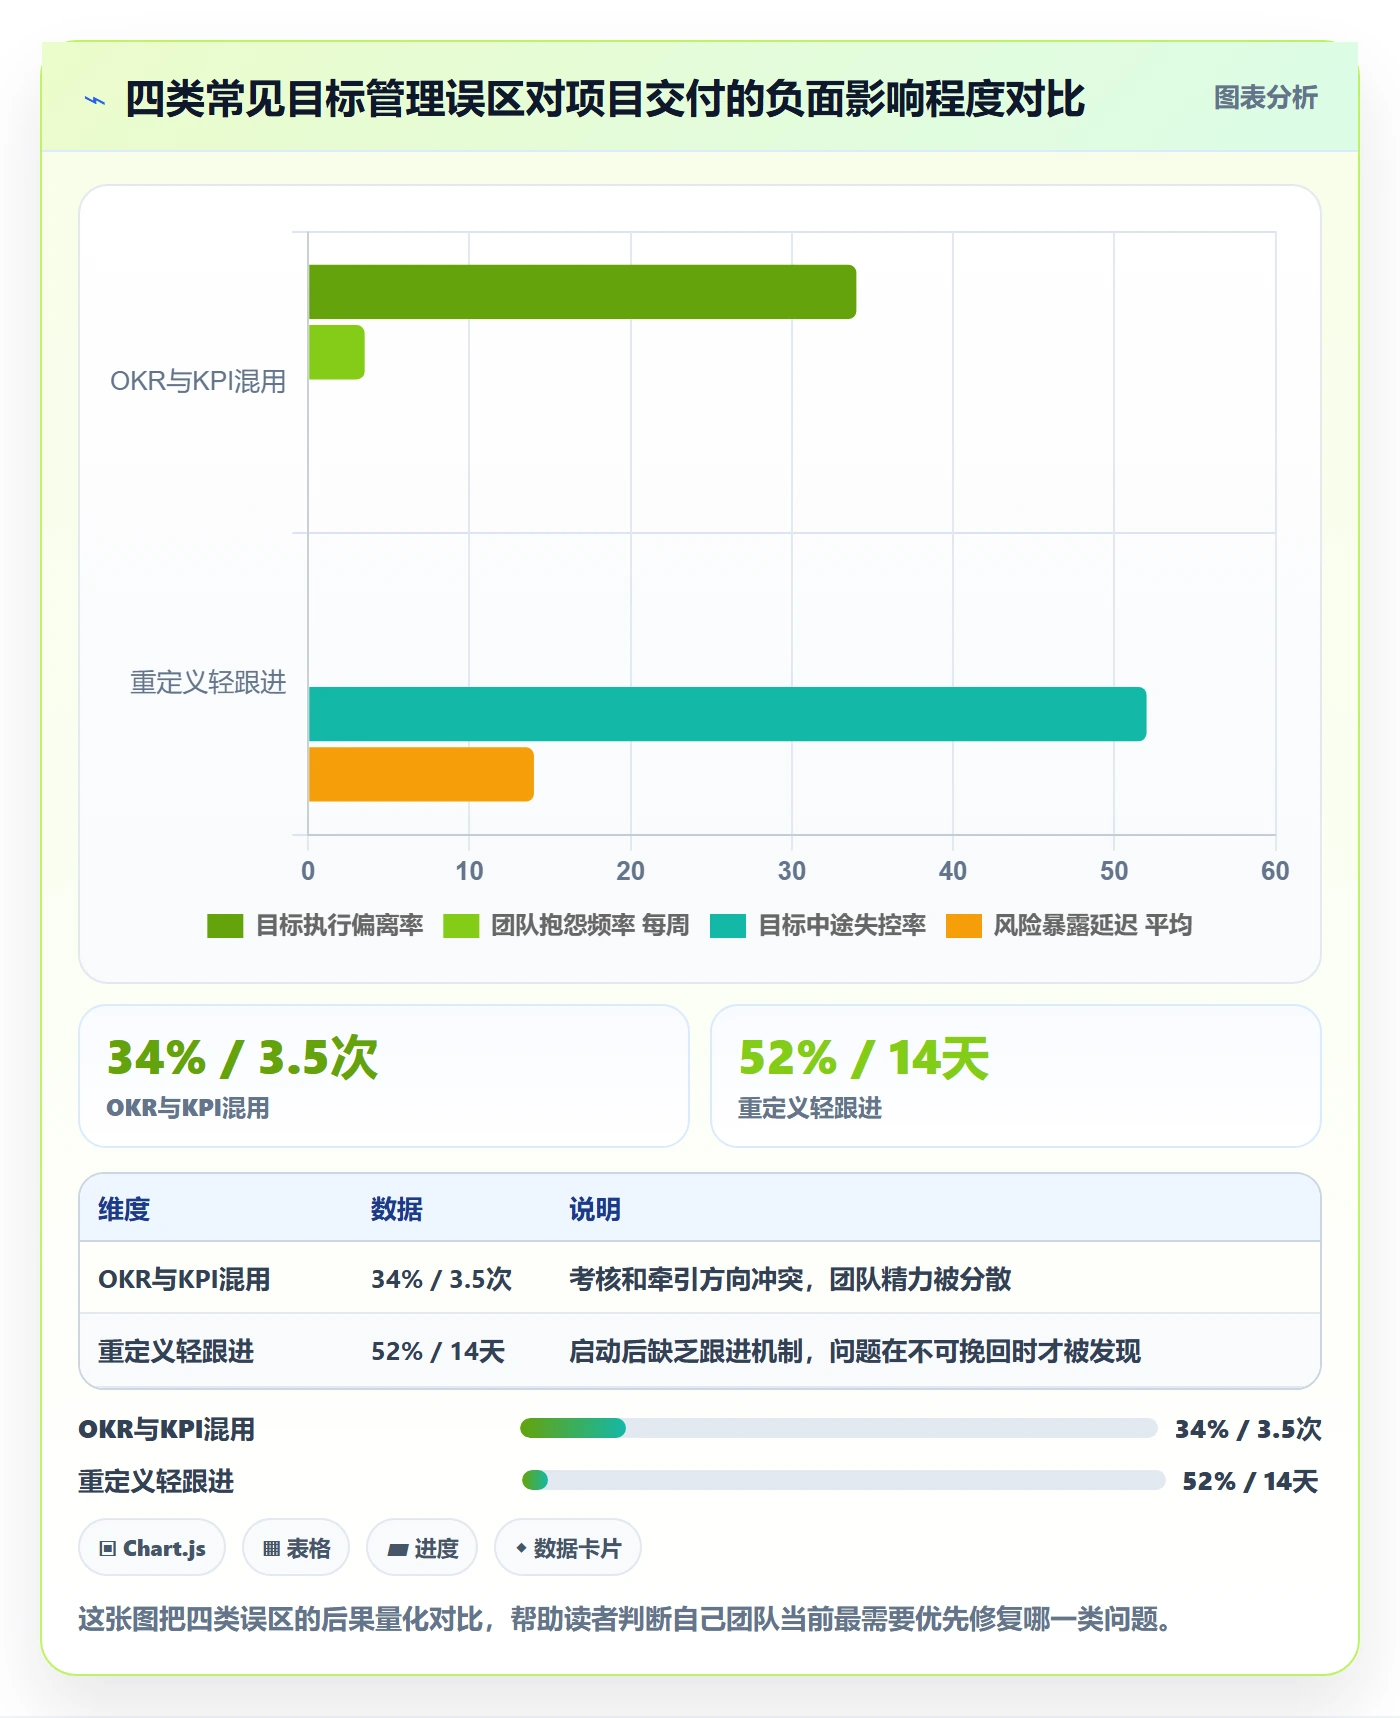Click the x-axis tick label 60
1400x1718 pixels.
(1275, 871)
